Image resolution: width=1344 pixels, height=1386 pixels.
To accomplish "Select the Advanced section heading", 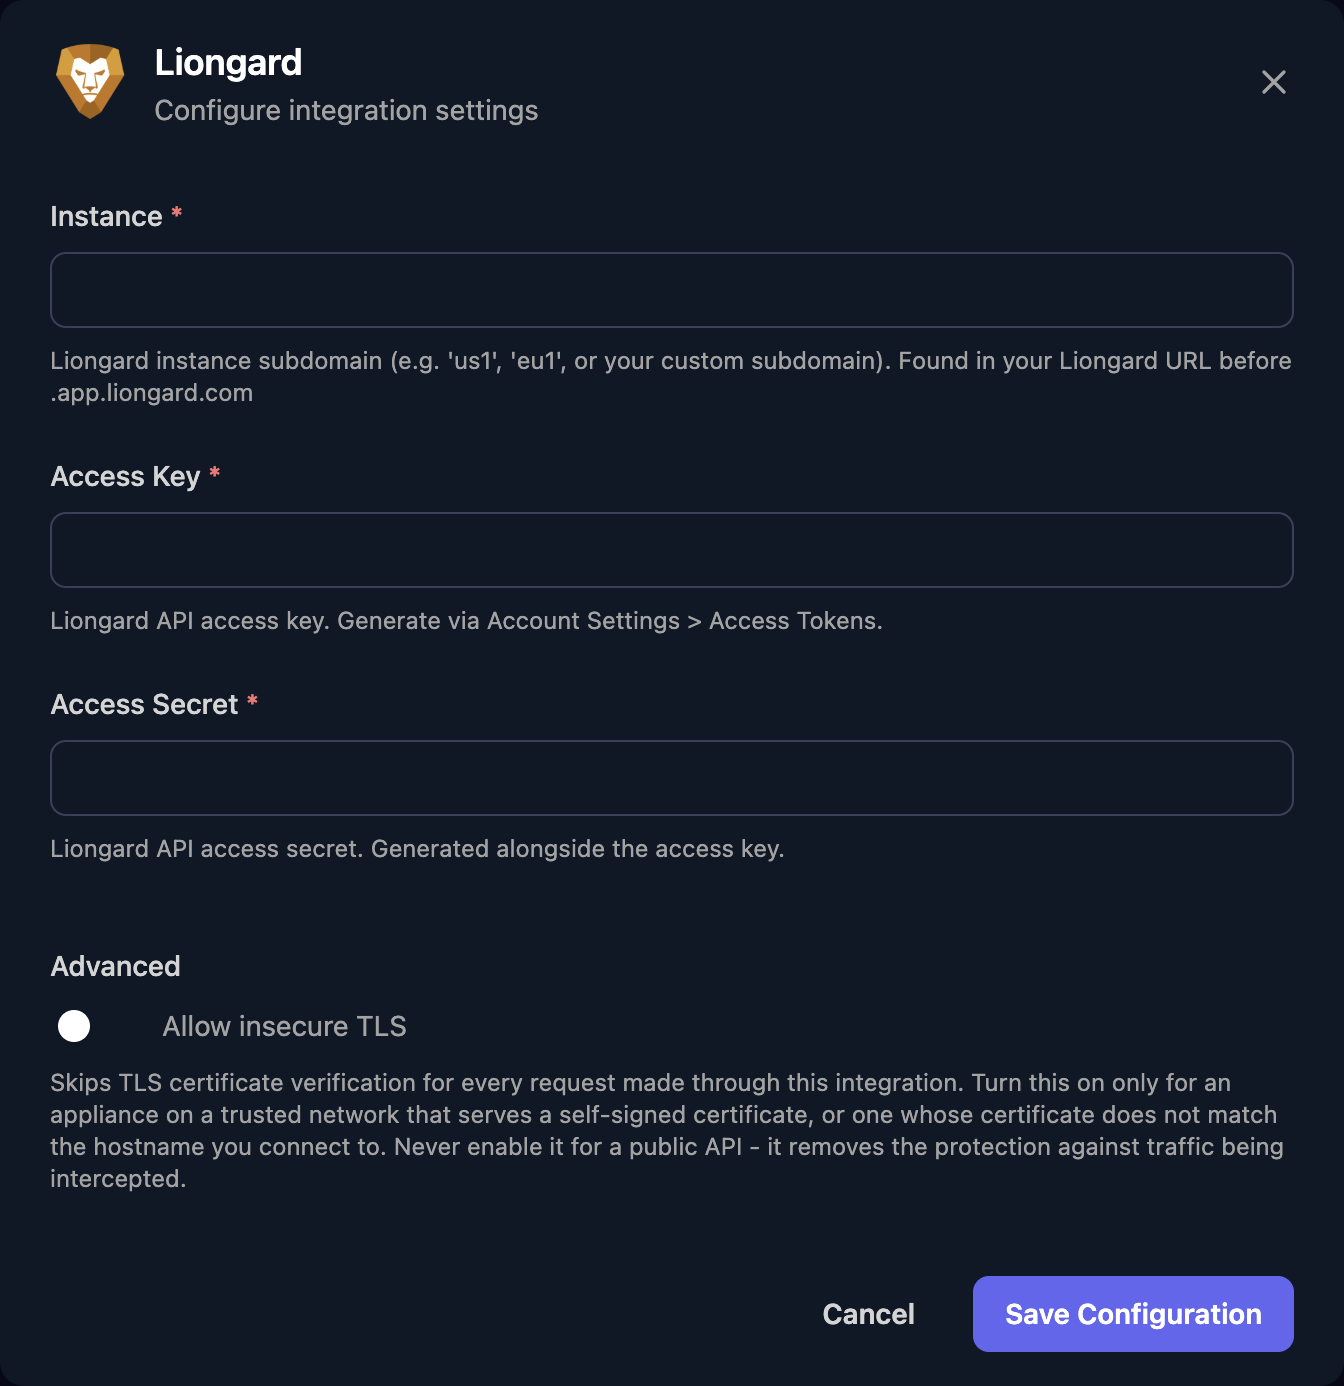I will pyautogui.click(x=116, y=966).
